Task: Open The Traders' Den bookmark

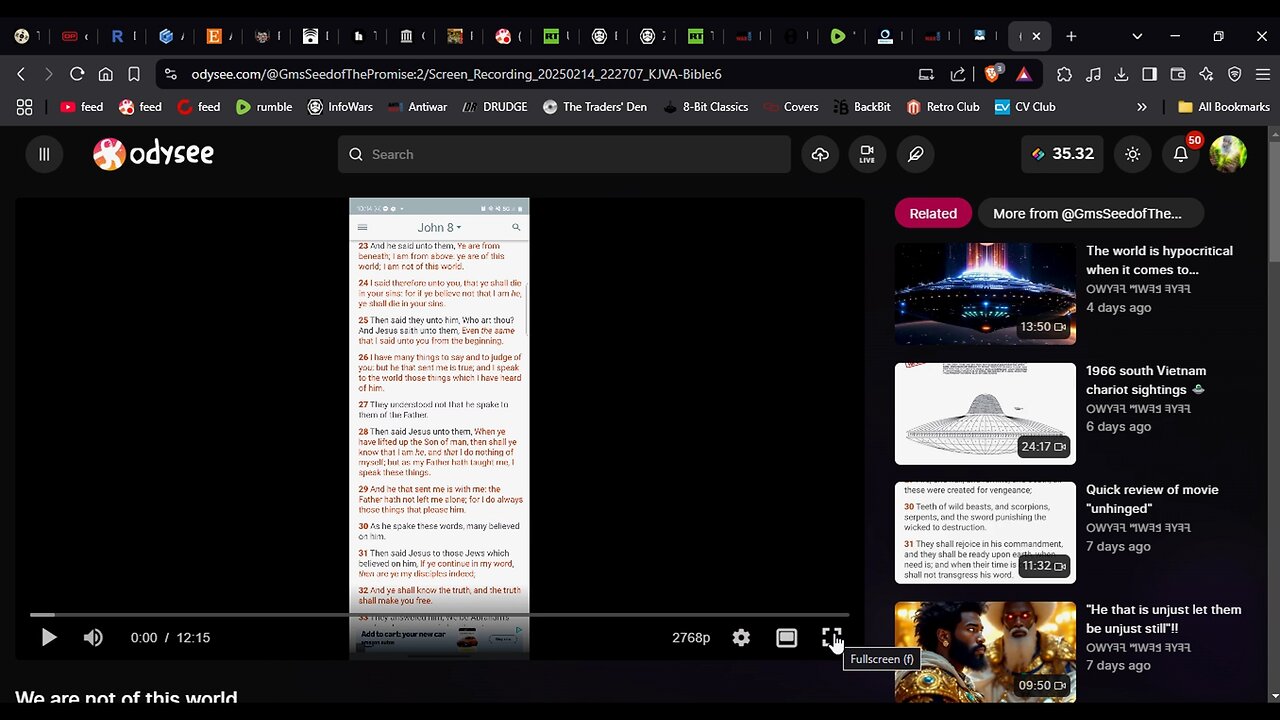Action: pos(594,107)
